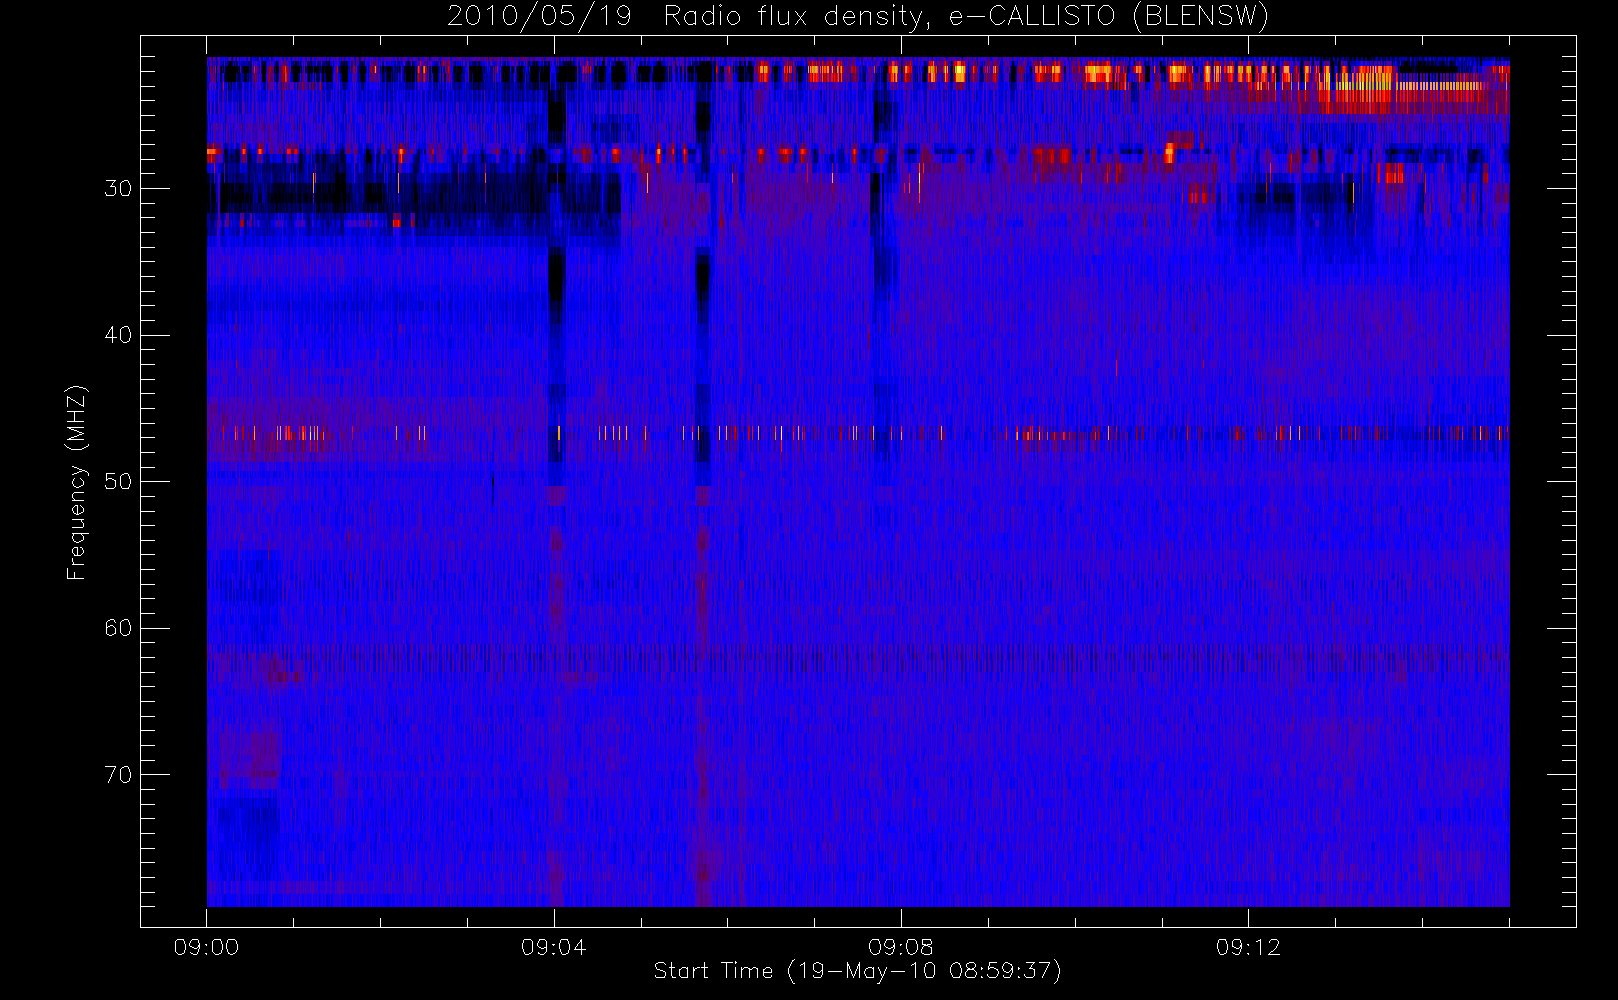Image resolution: width=1618 pixels, height=1000 pixels.
Task: Select the 09:08 time tick label
Action: 900,947
